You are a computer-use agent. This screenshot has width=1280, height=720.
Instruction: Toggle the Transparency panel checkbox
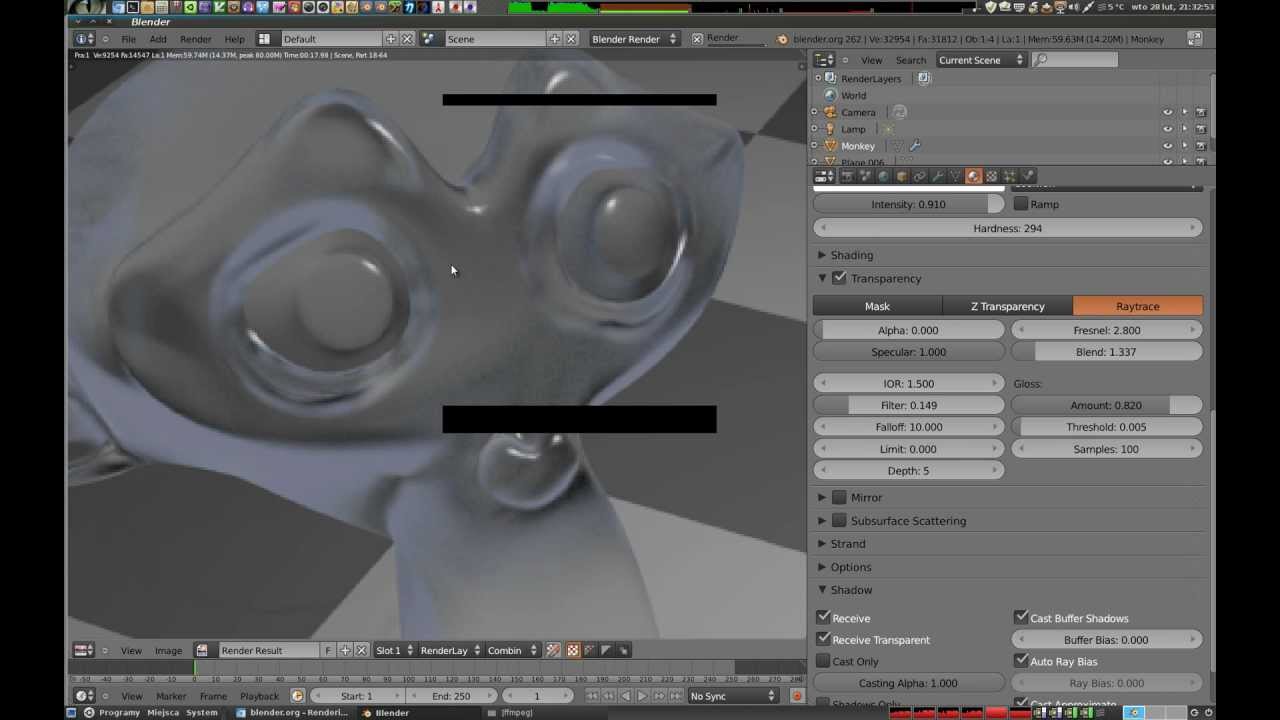coord(839,278)
